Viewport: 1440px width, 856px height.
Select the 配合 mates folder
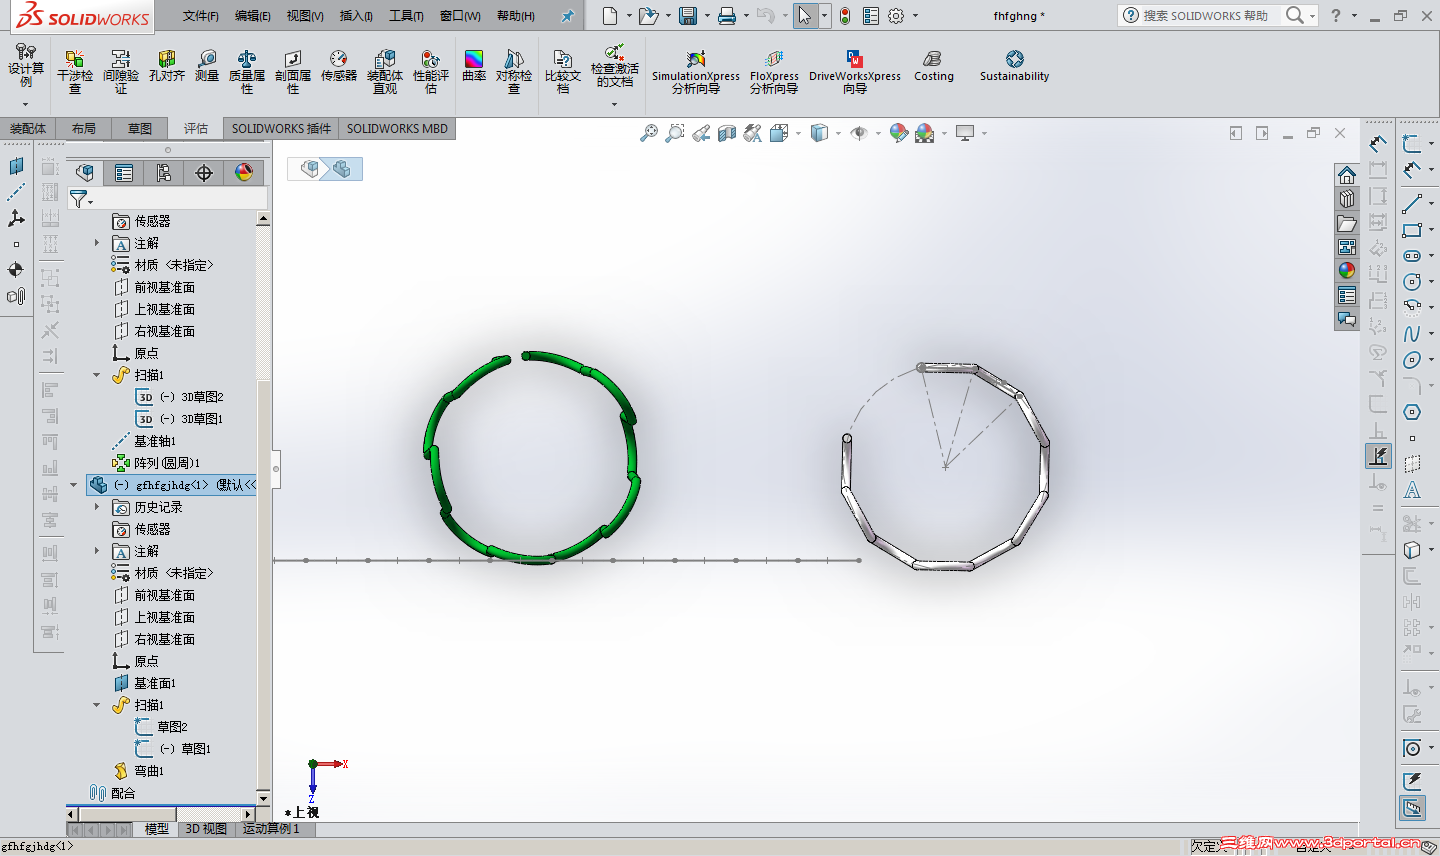(x=112, y=793)
